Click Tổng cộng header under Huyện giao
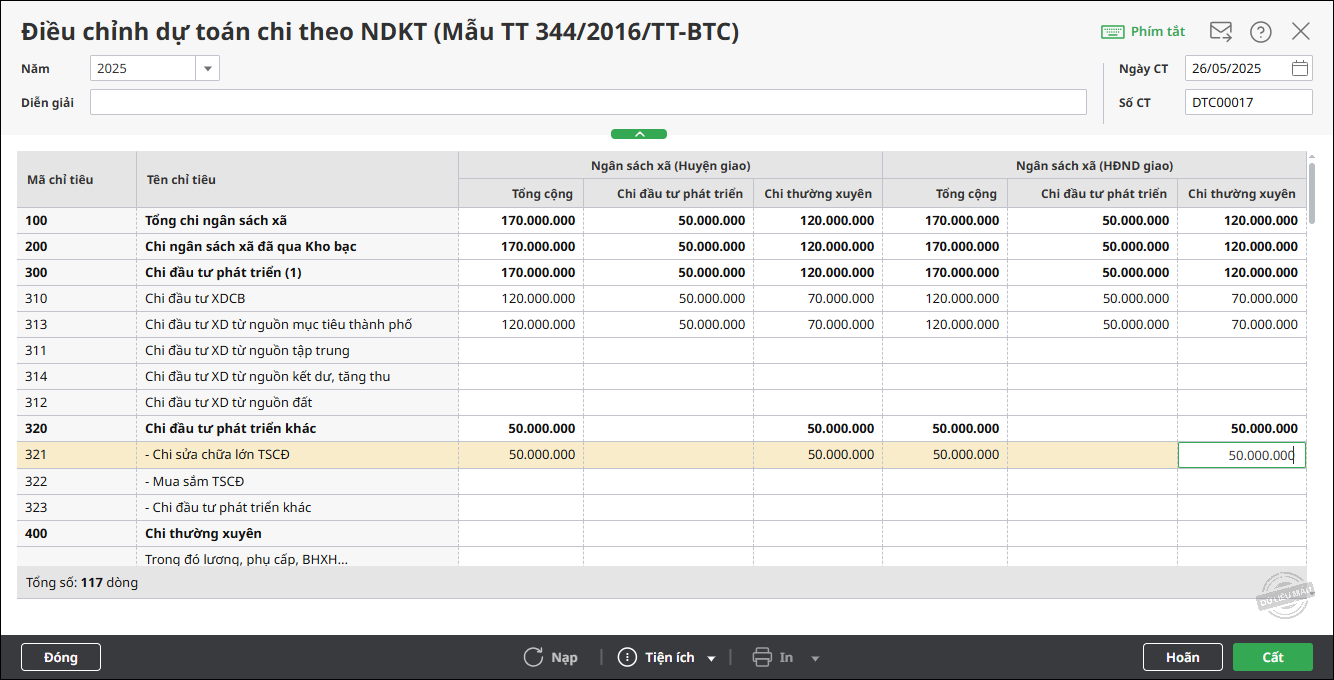1334x680 pixels. 521,194
